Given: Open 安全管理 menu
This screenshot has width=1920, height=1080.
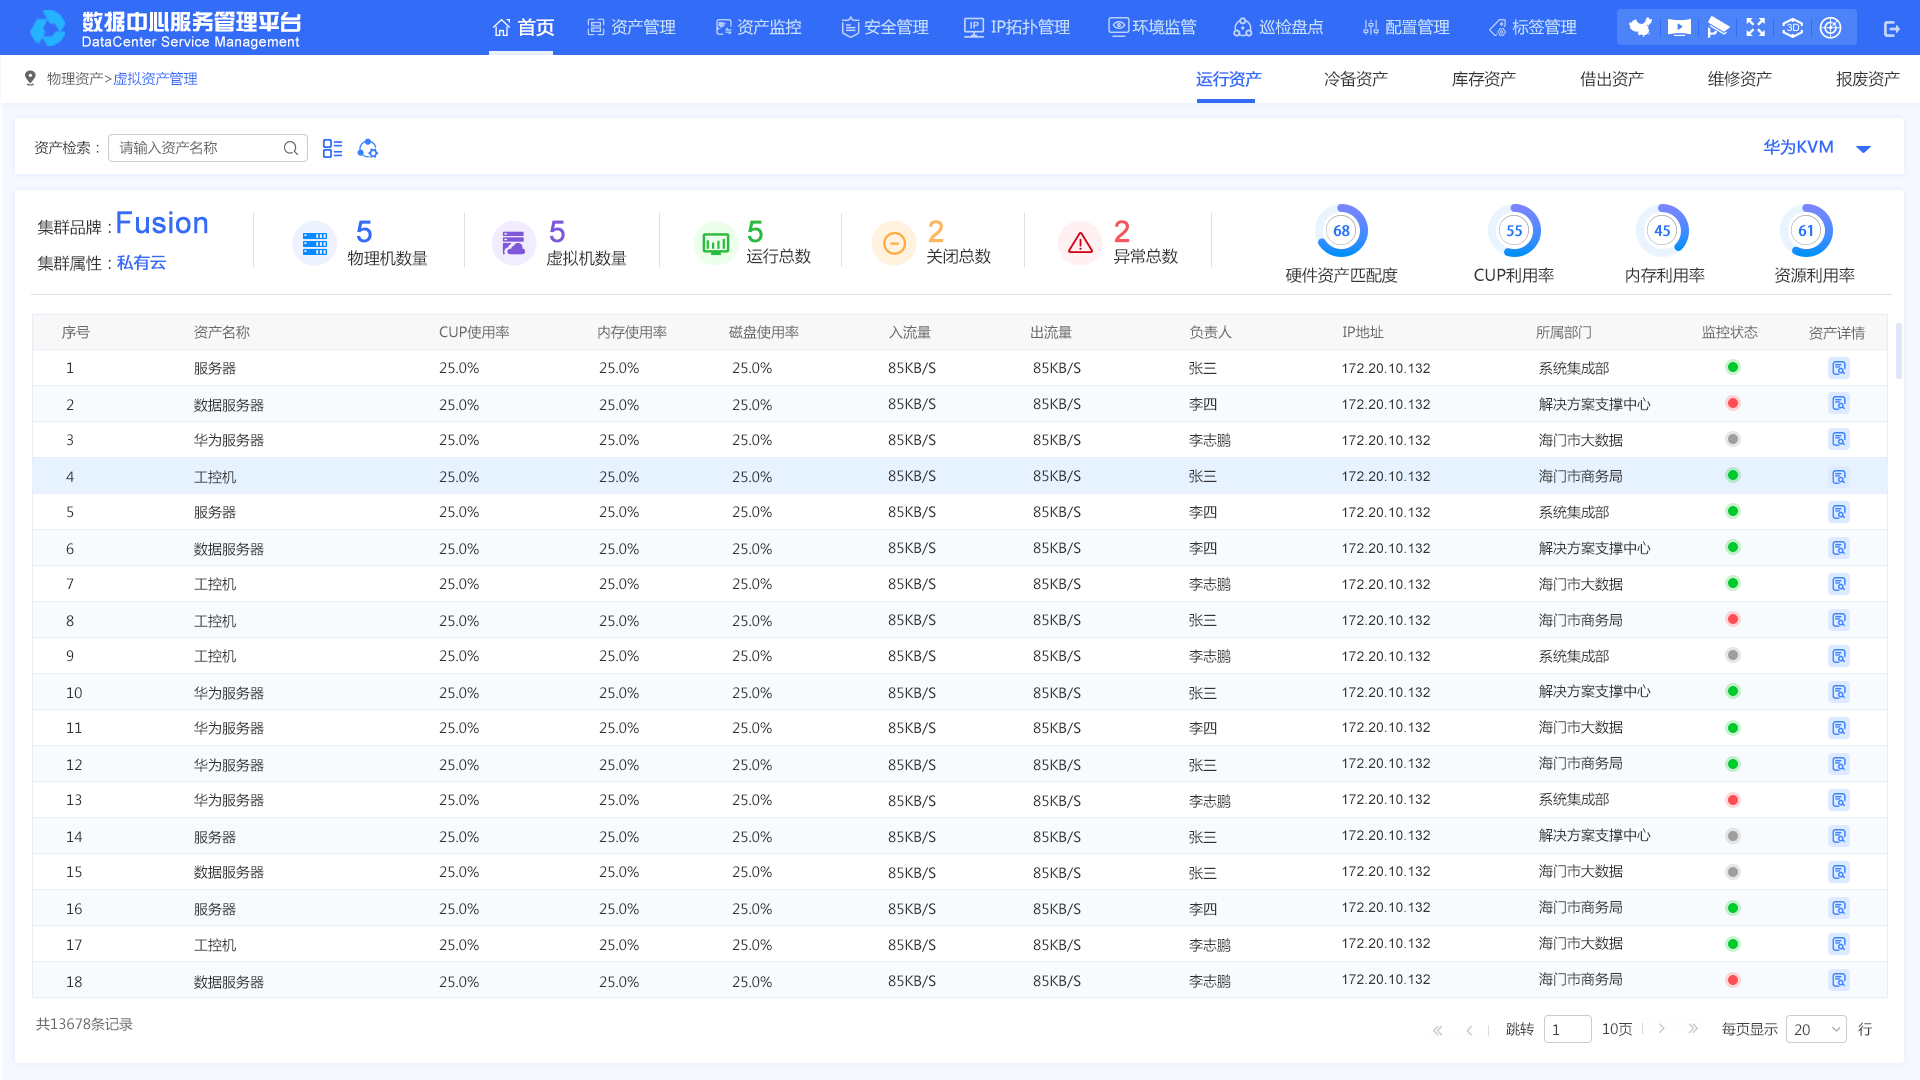Looking at the screenshot, I should (885, 27).
